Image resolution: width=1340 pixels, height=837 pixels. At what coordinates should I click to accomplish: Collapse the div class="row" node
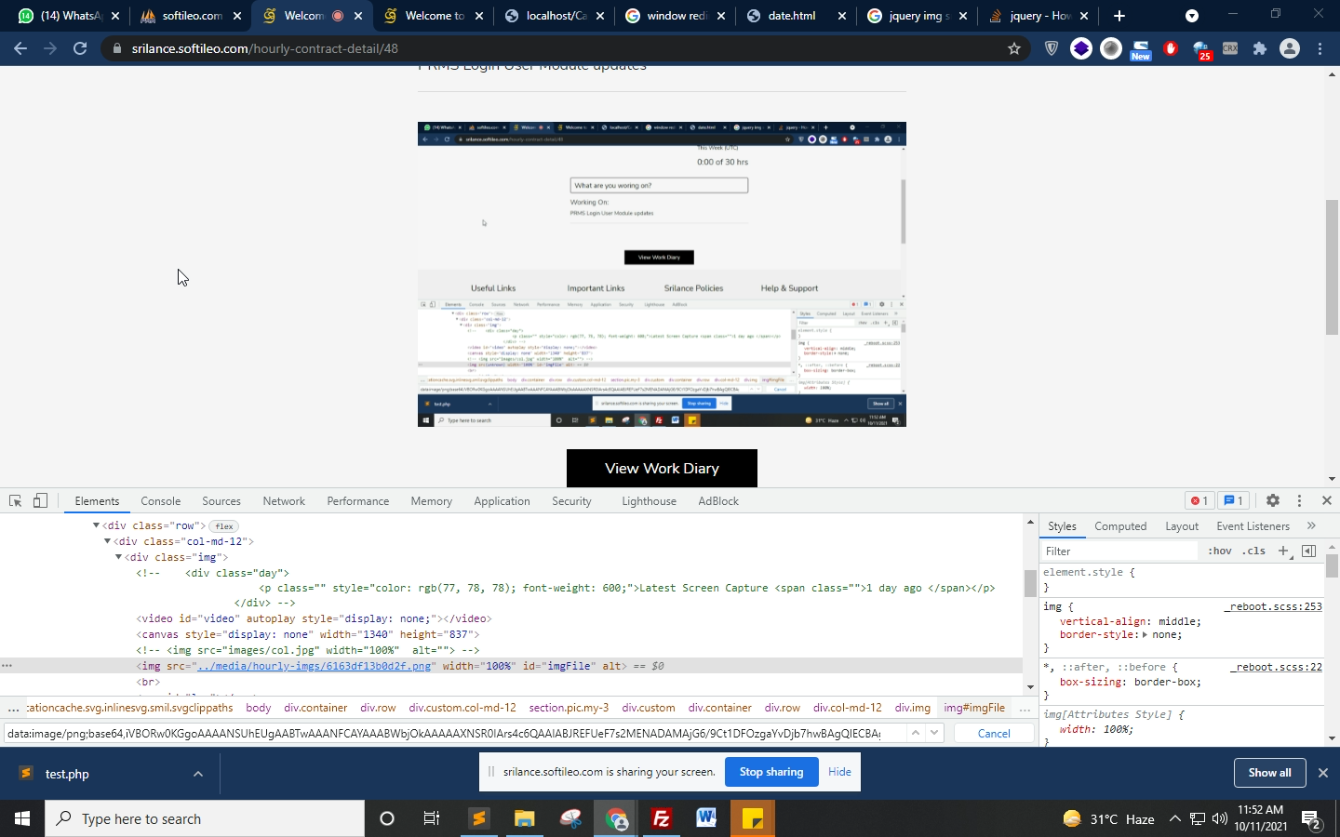point(97,526)
